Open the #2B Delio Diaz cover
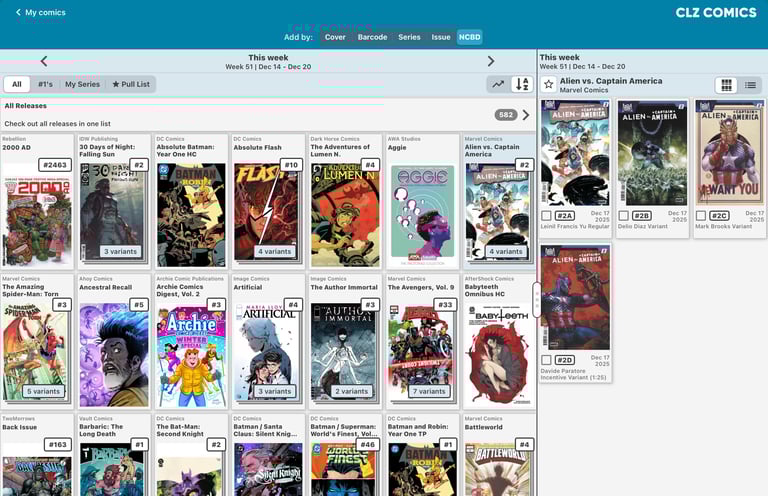Viewport: 768px width, 496px height. (x=653, y=153)
